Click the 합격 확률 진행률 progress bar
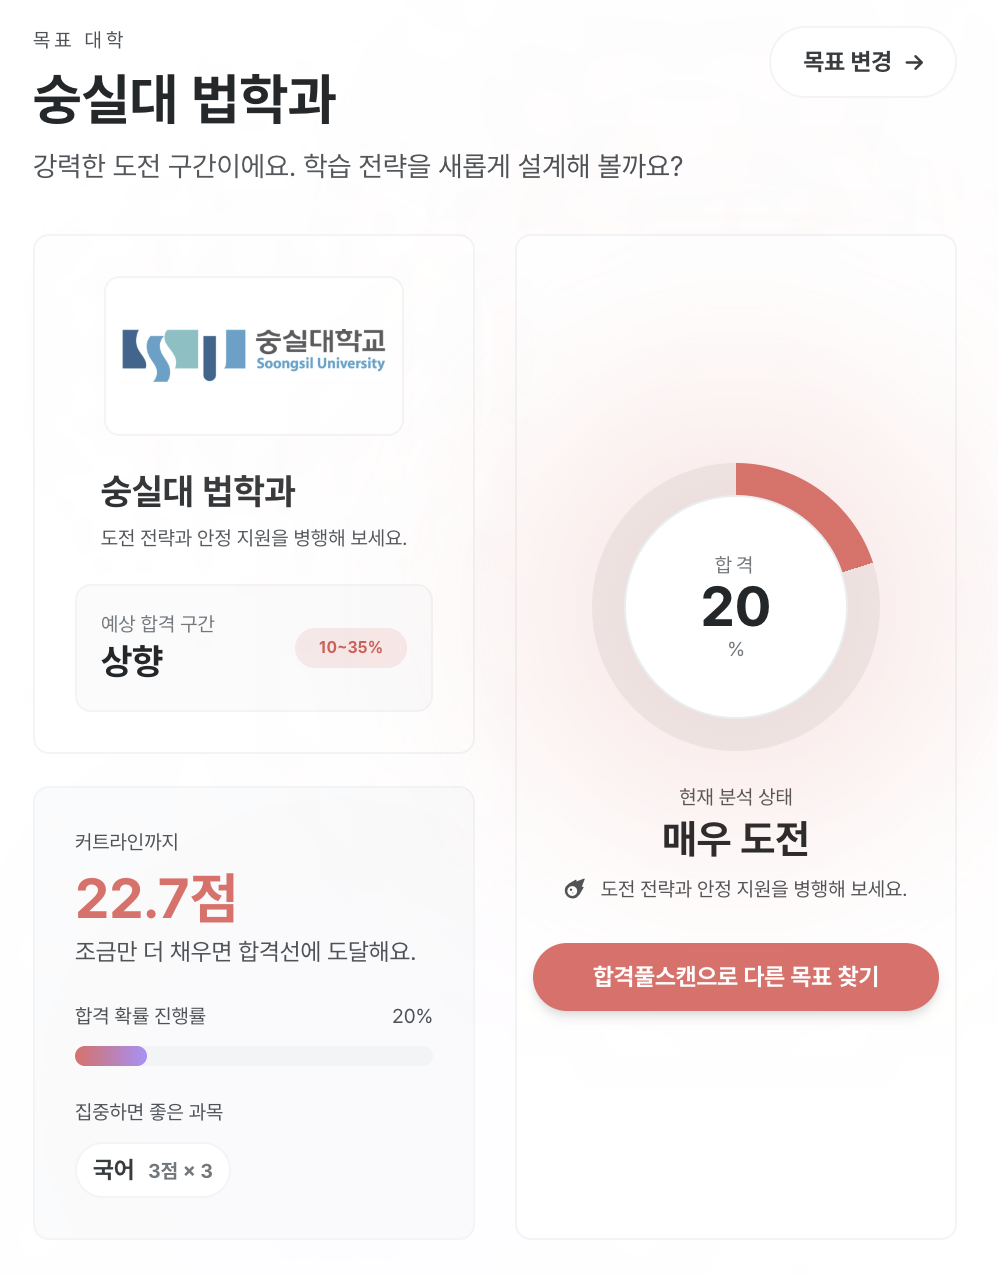Image resolution: width=998 pixels, height=1276 pixels. (x=253, y=1056)
